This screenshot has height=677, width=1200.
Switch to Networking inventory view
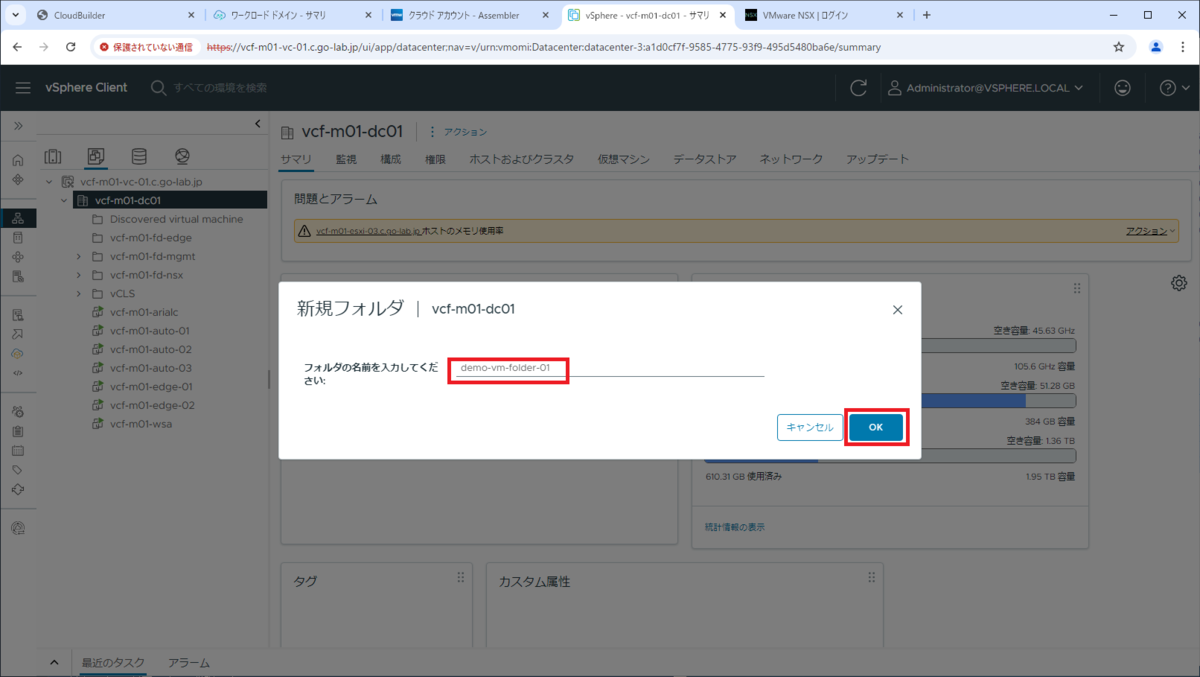182,157
